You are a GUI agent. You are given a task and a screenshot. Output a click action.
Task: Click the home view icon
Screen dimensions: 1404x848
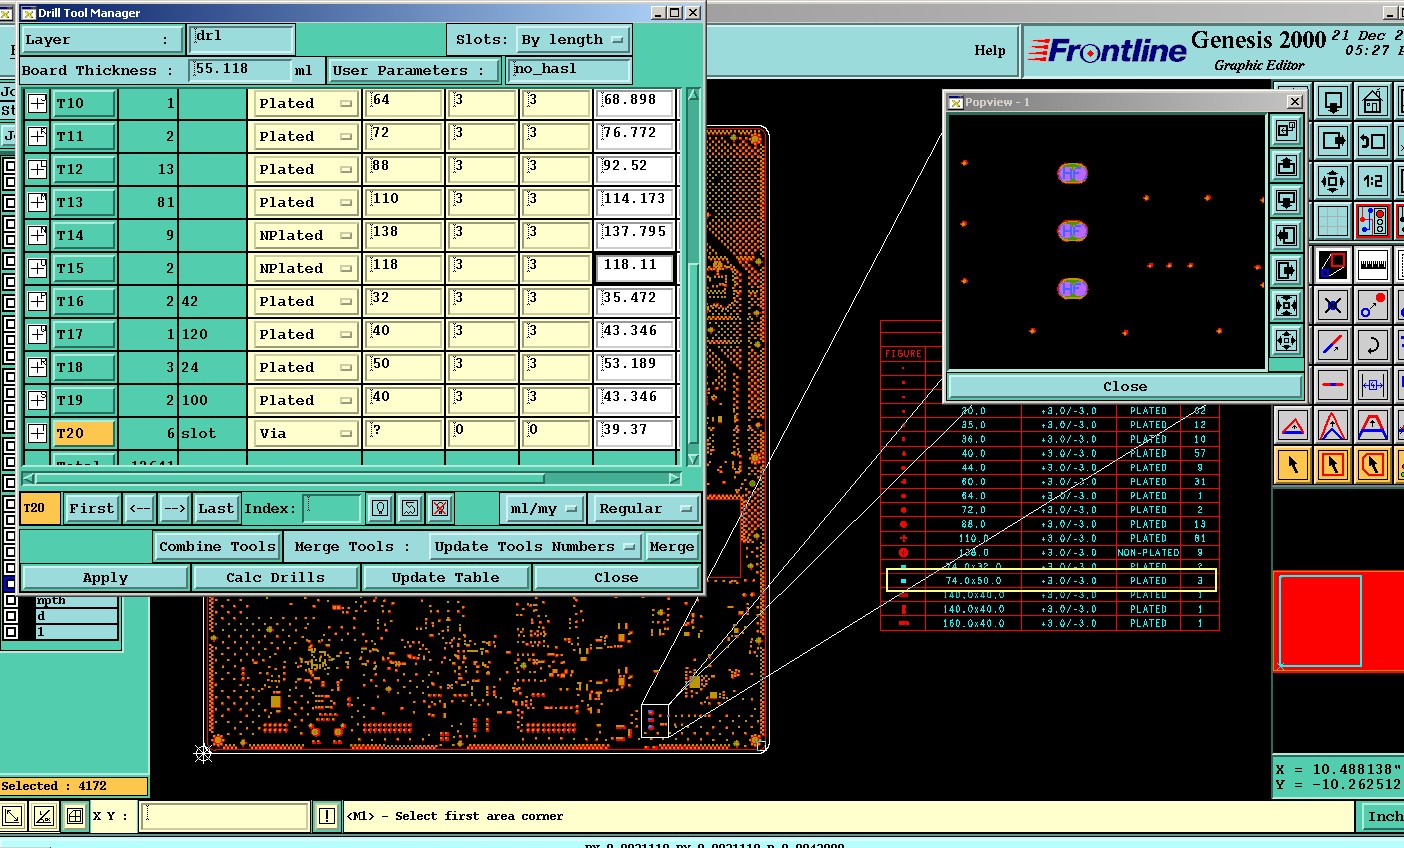[x=1372, y=101]
